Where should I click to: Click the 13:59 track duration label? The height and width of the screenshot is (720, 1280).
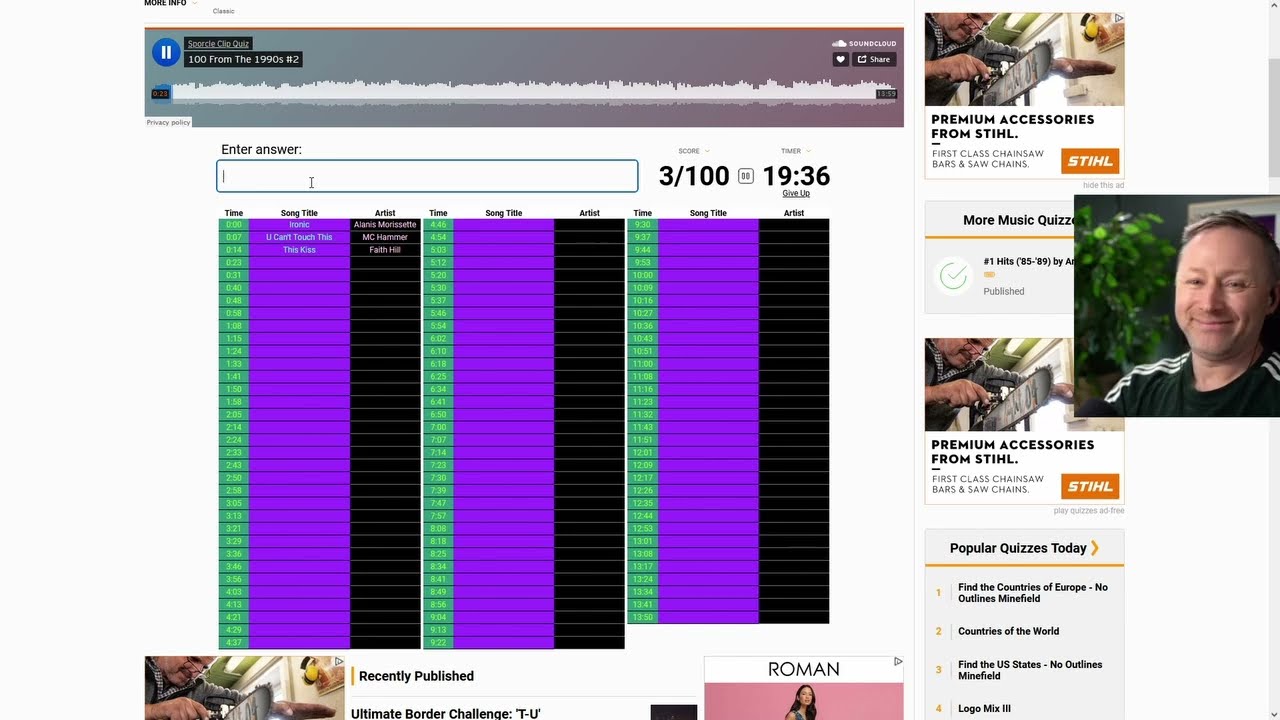[x=886, y=94]
